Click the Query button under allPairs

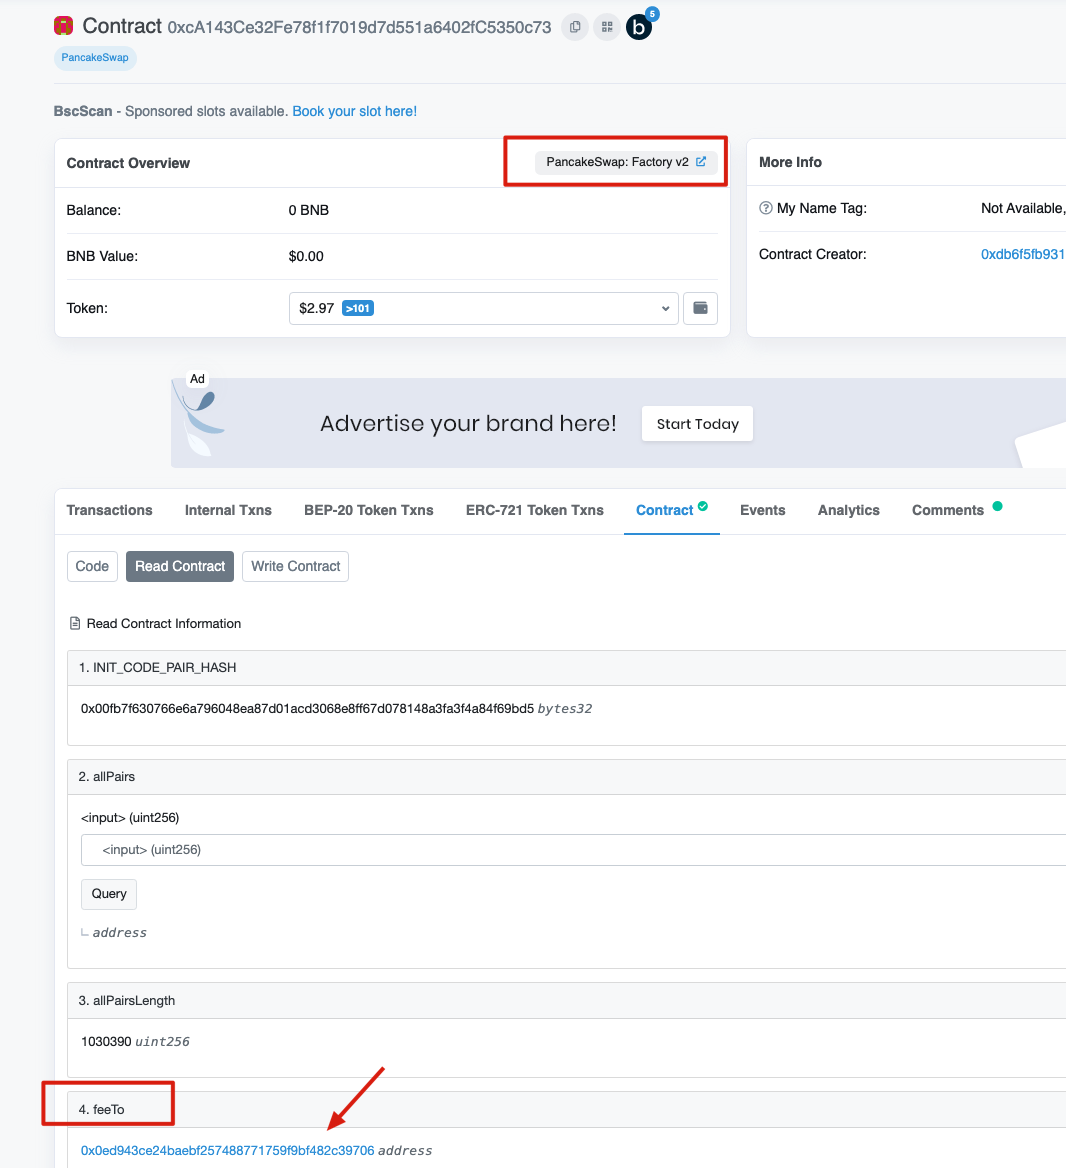pyautogui.click(x=109, y=894)
